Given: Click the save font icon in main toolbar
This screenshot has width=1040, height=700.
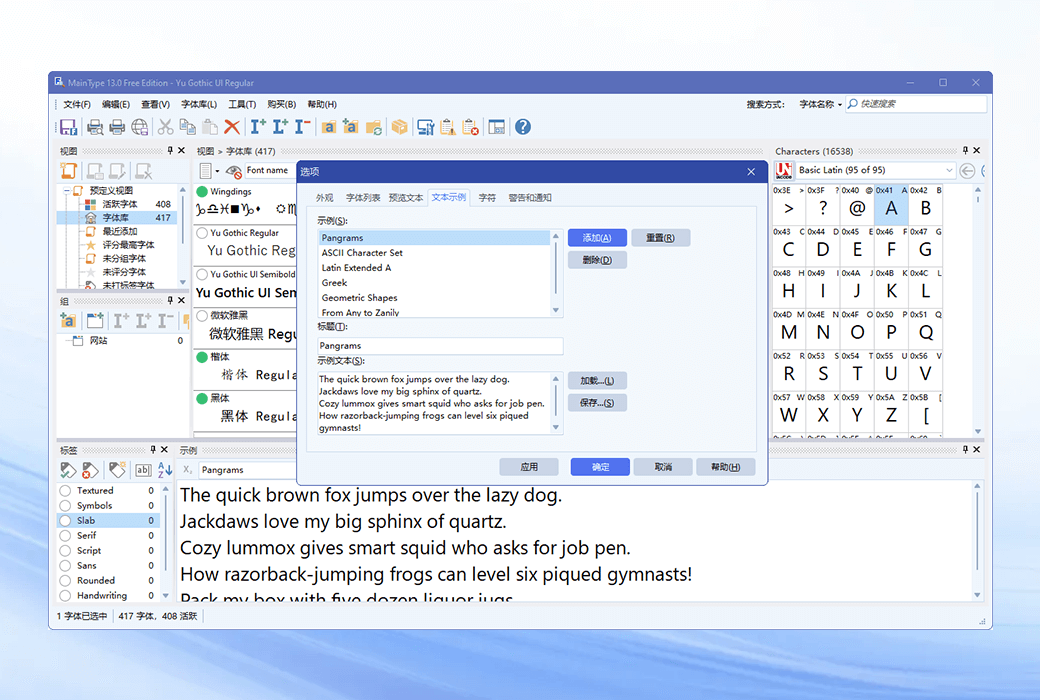Looking at the screenshot, I should tap(68, 127).
